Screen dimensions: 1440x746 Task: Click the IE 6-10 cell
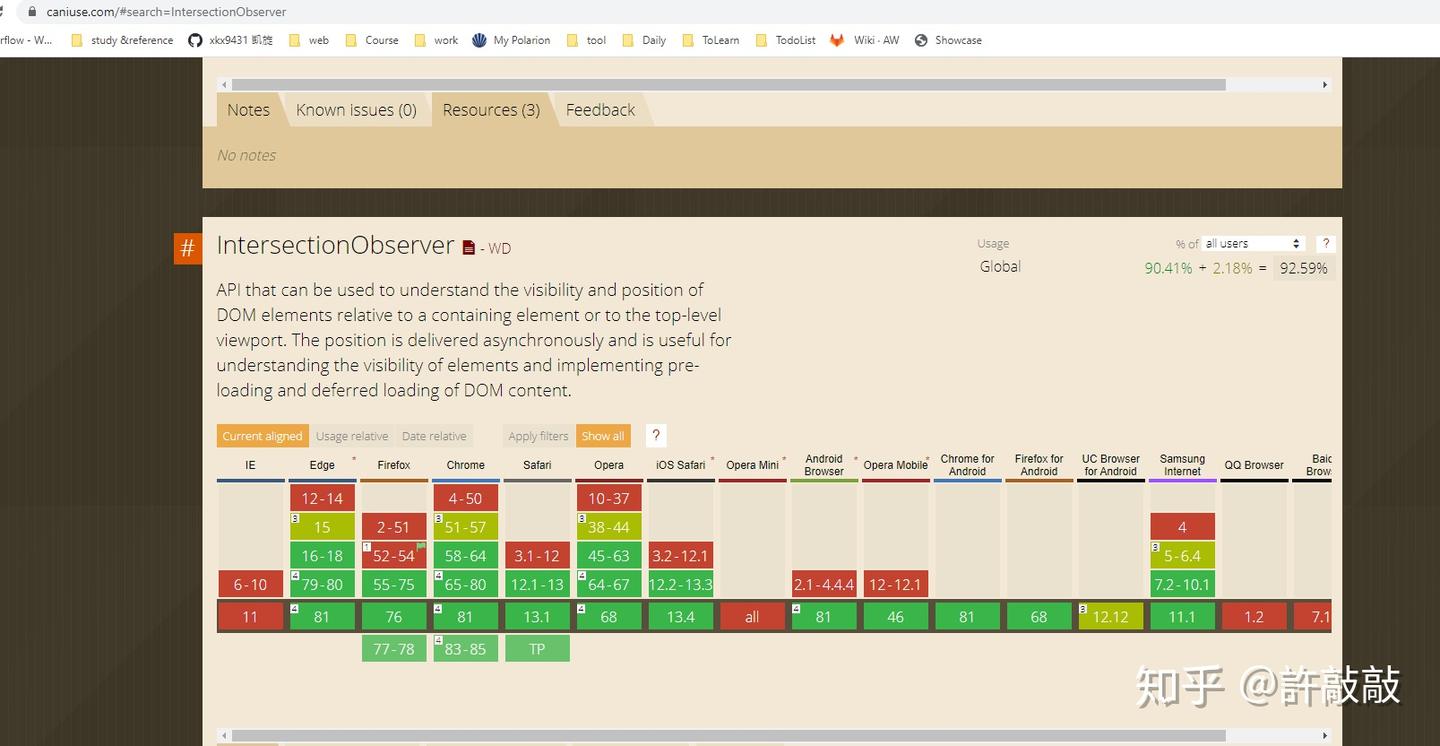[x=250, y=584]
